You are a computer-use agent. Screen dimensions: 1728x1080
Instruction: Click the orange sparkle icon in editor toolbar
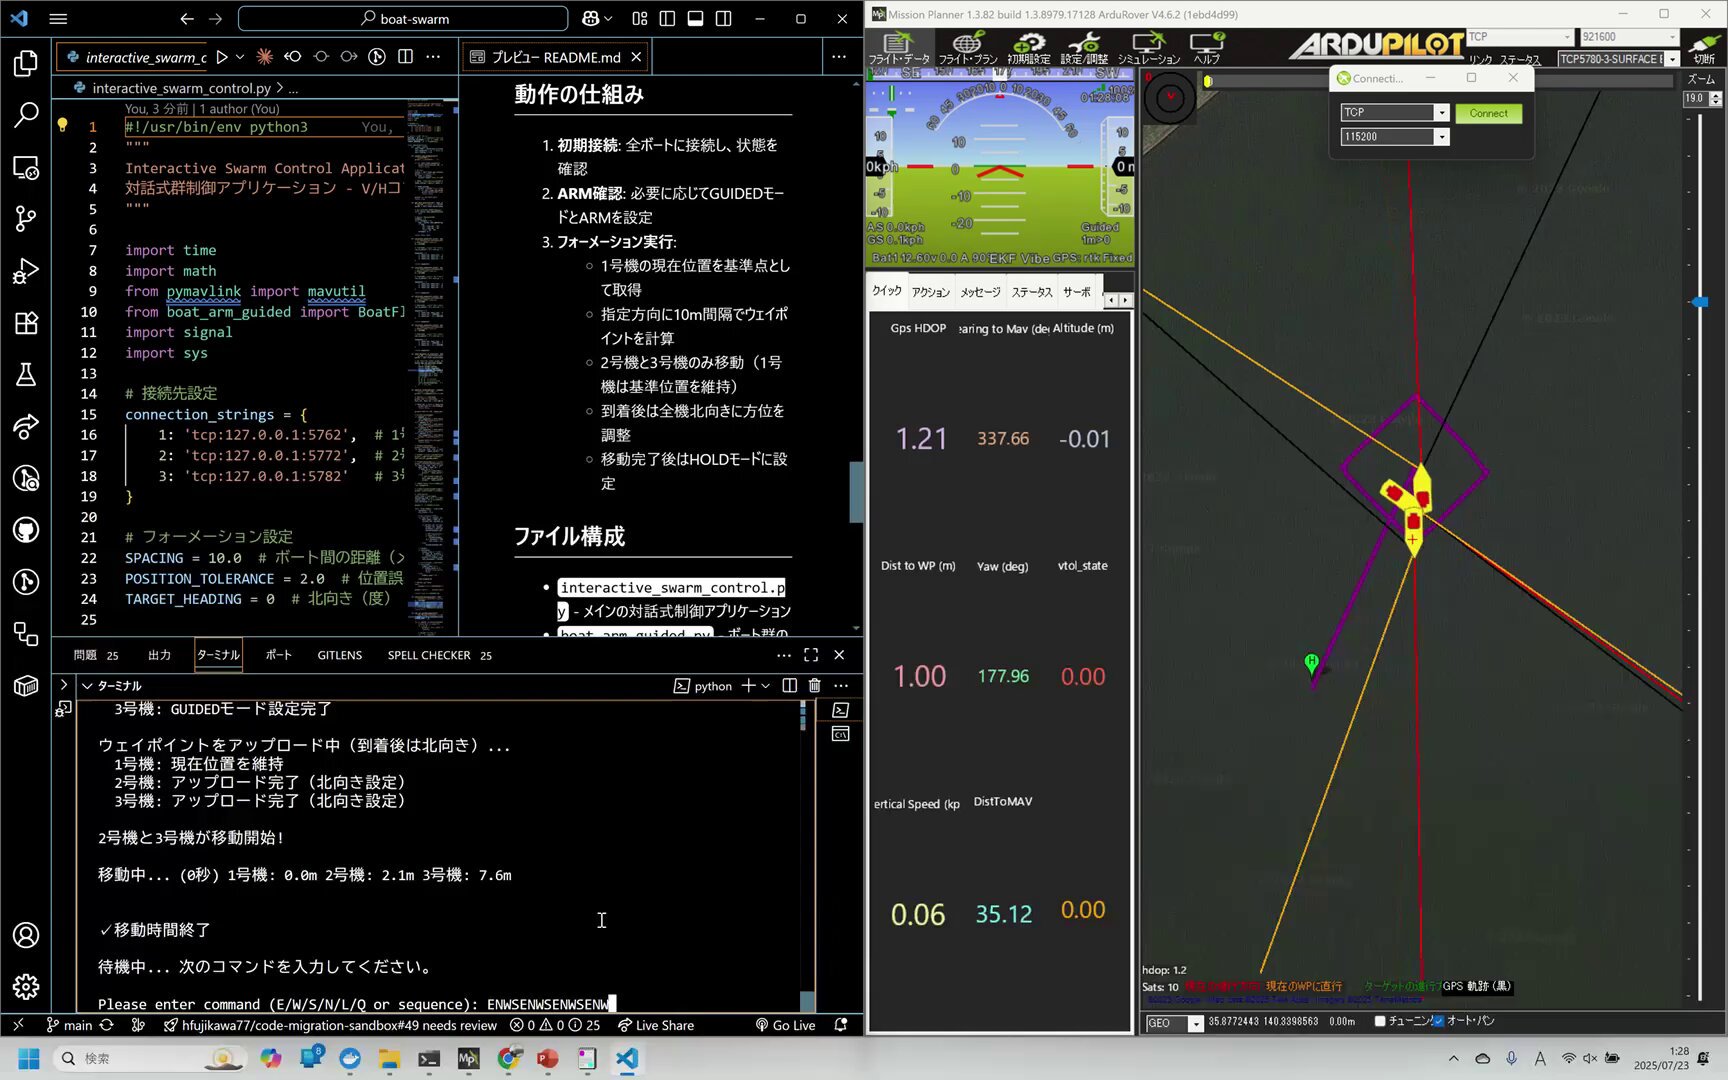(264, 57)
